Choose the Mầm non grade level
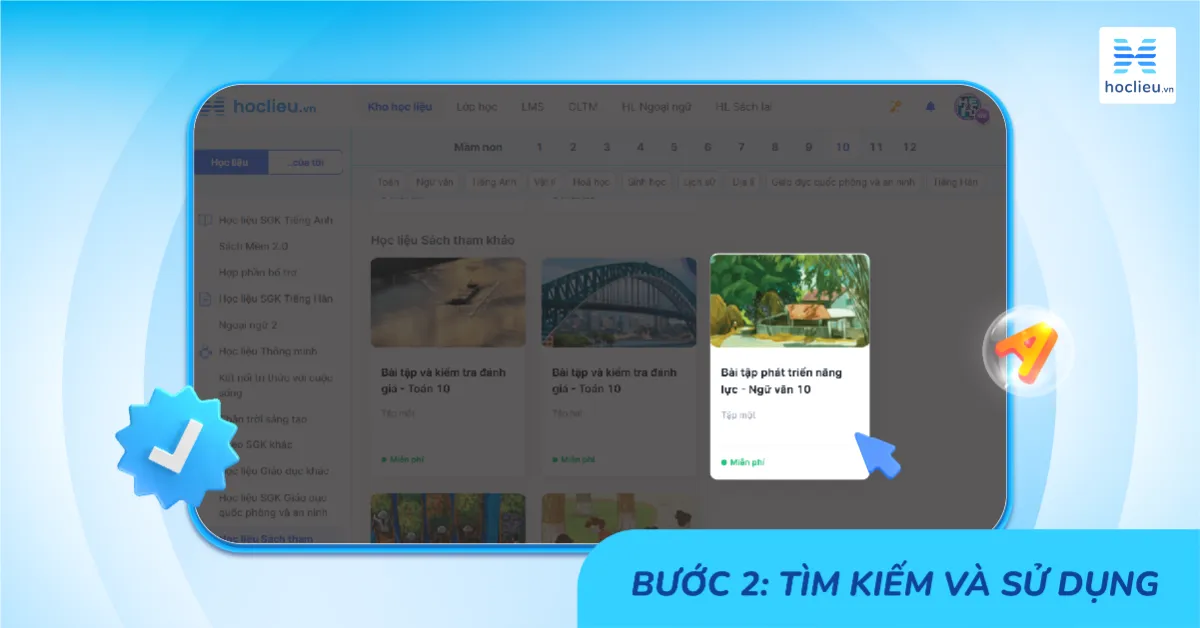The width and height of the screenshot is (1200, 628). pos(478,147)
